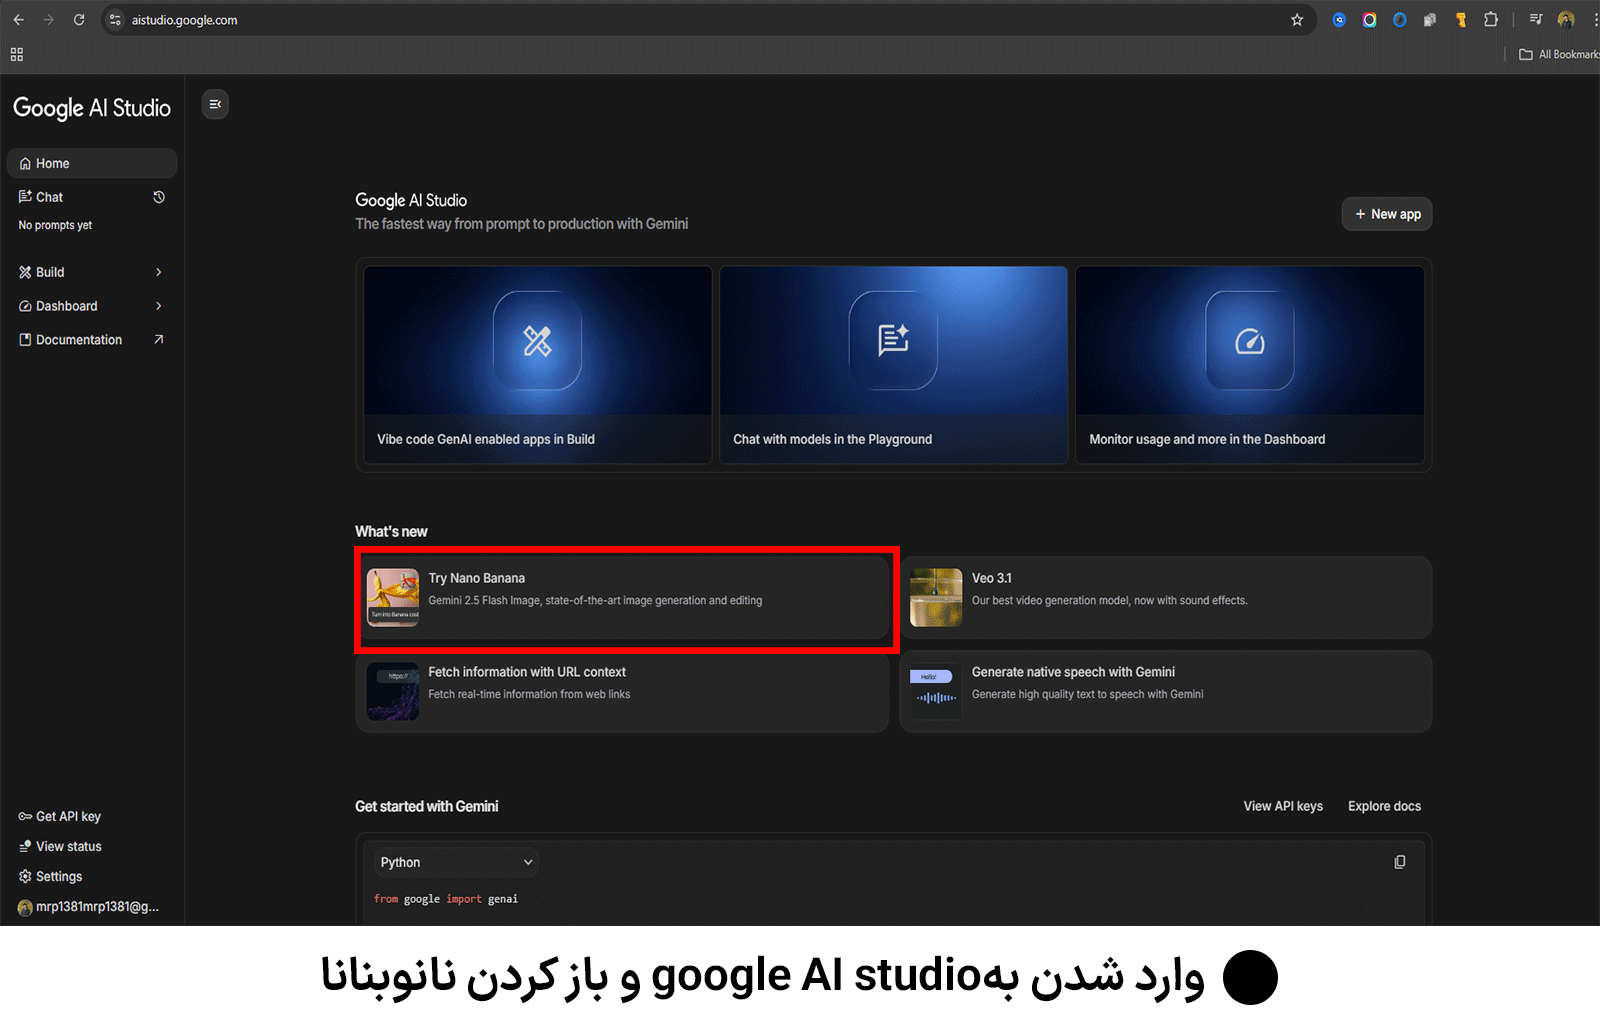Open the View API keys link
This screenshot has height=1035, width=1600.
coord(1282,806)
